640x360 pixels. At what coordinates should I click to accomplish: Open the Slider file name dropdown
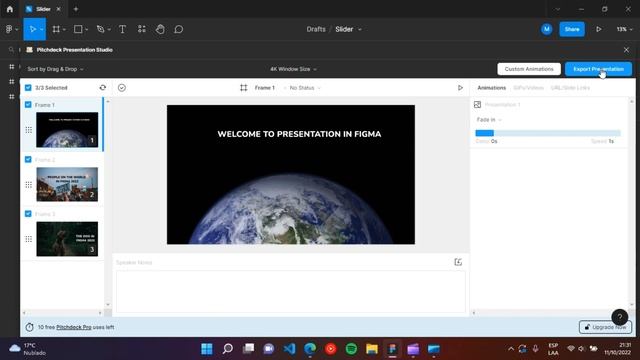[x=360, y=29]
